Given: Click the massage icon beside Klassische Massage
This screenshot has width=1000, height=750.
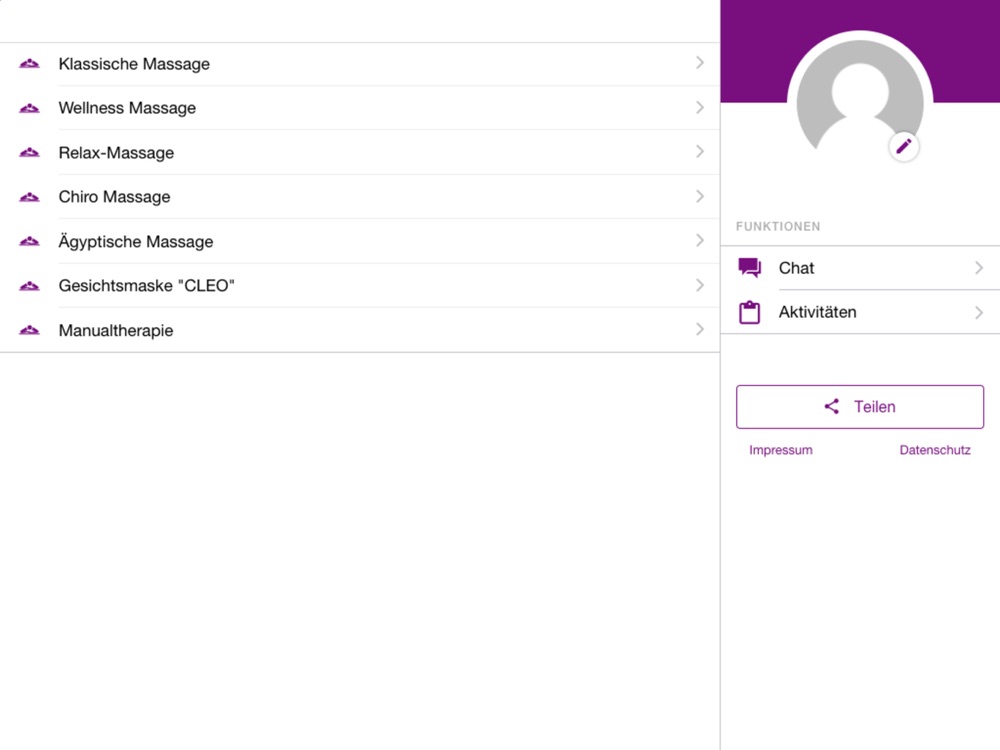Looking at the screenshot, I should tap(29, 64).
